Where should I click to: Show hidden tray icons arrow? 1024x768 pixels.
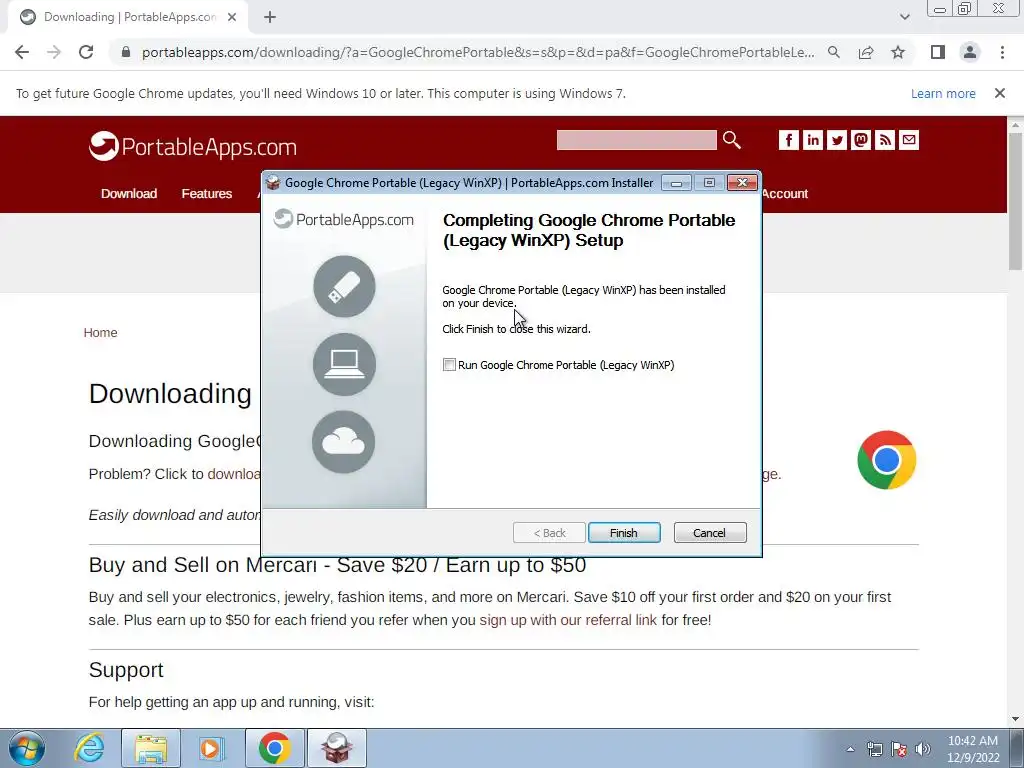(850, 749)
